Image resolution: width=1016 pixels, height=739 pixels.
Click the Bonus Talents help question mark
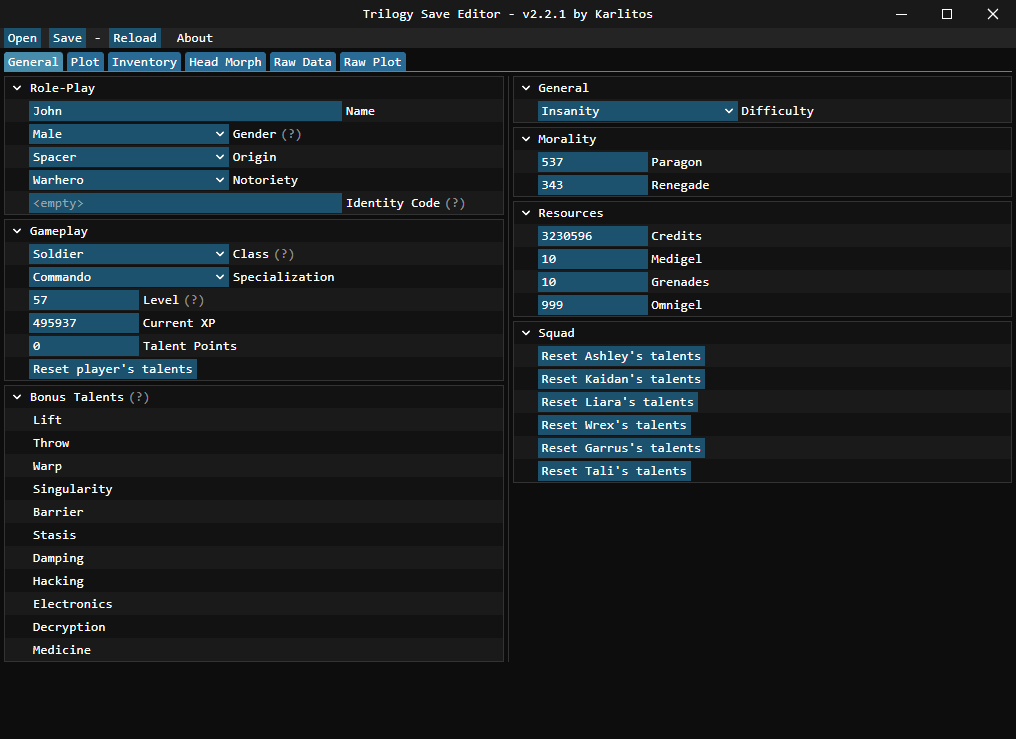point(139,397)
